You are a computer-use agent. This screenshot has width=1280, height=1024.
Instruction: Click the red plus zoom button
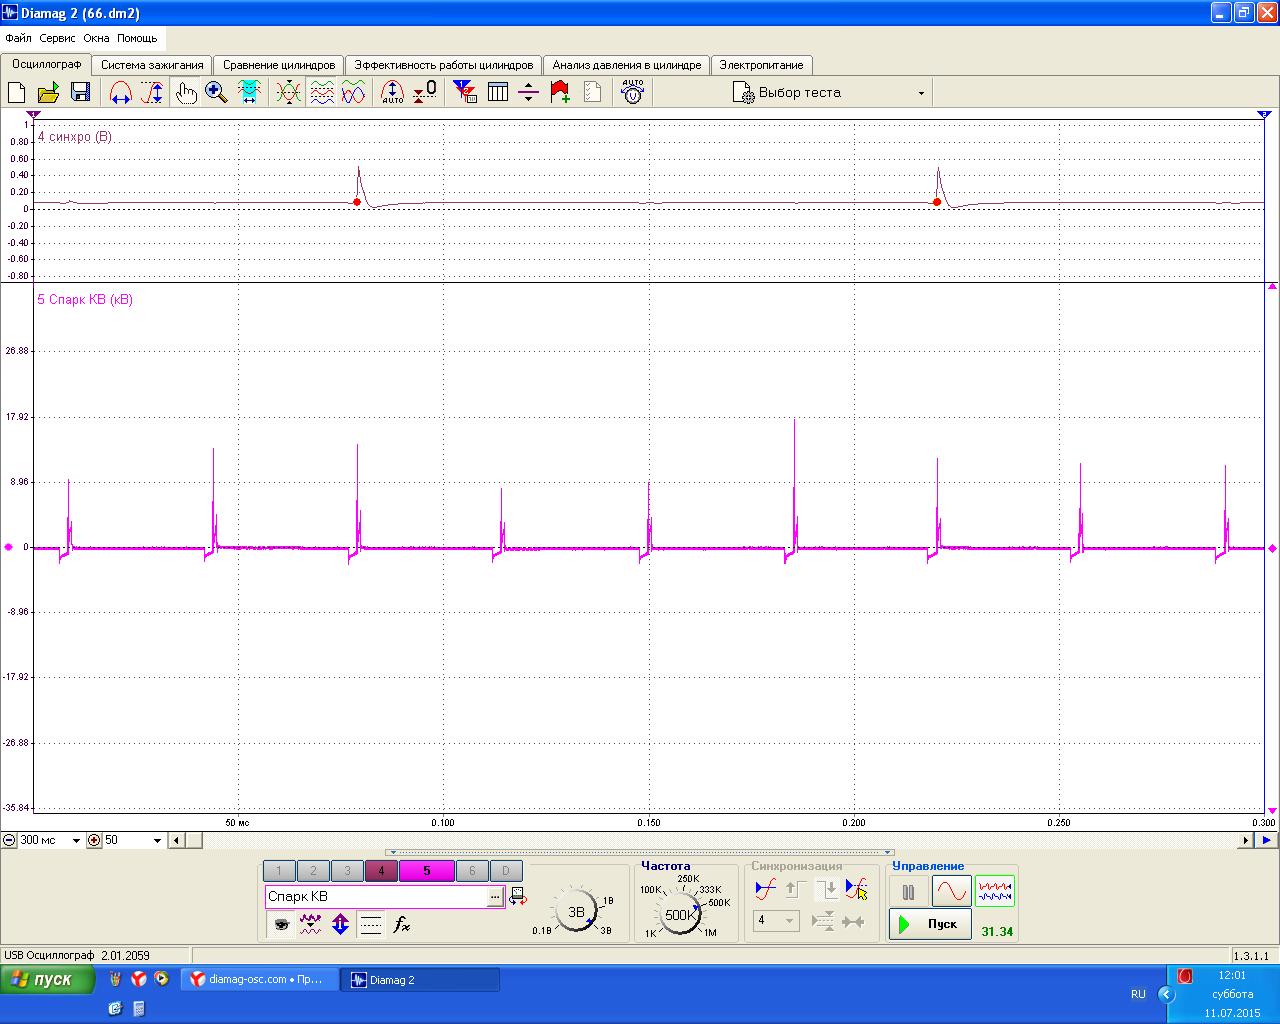(94, 840)
